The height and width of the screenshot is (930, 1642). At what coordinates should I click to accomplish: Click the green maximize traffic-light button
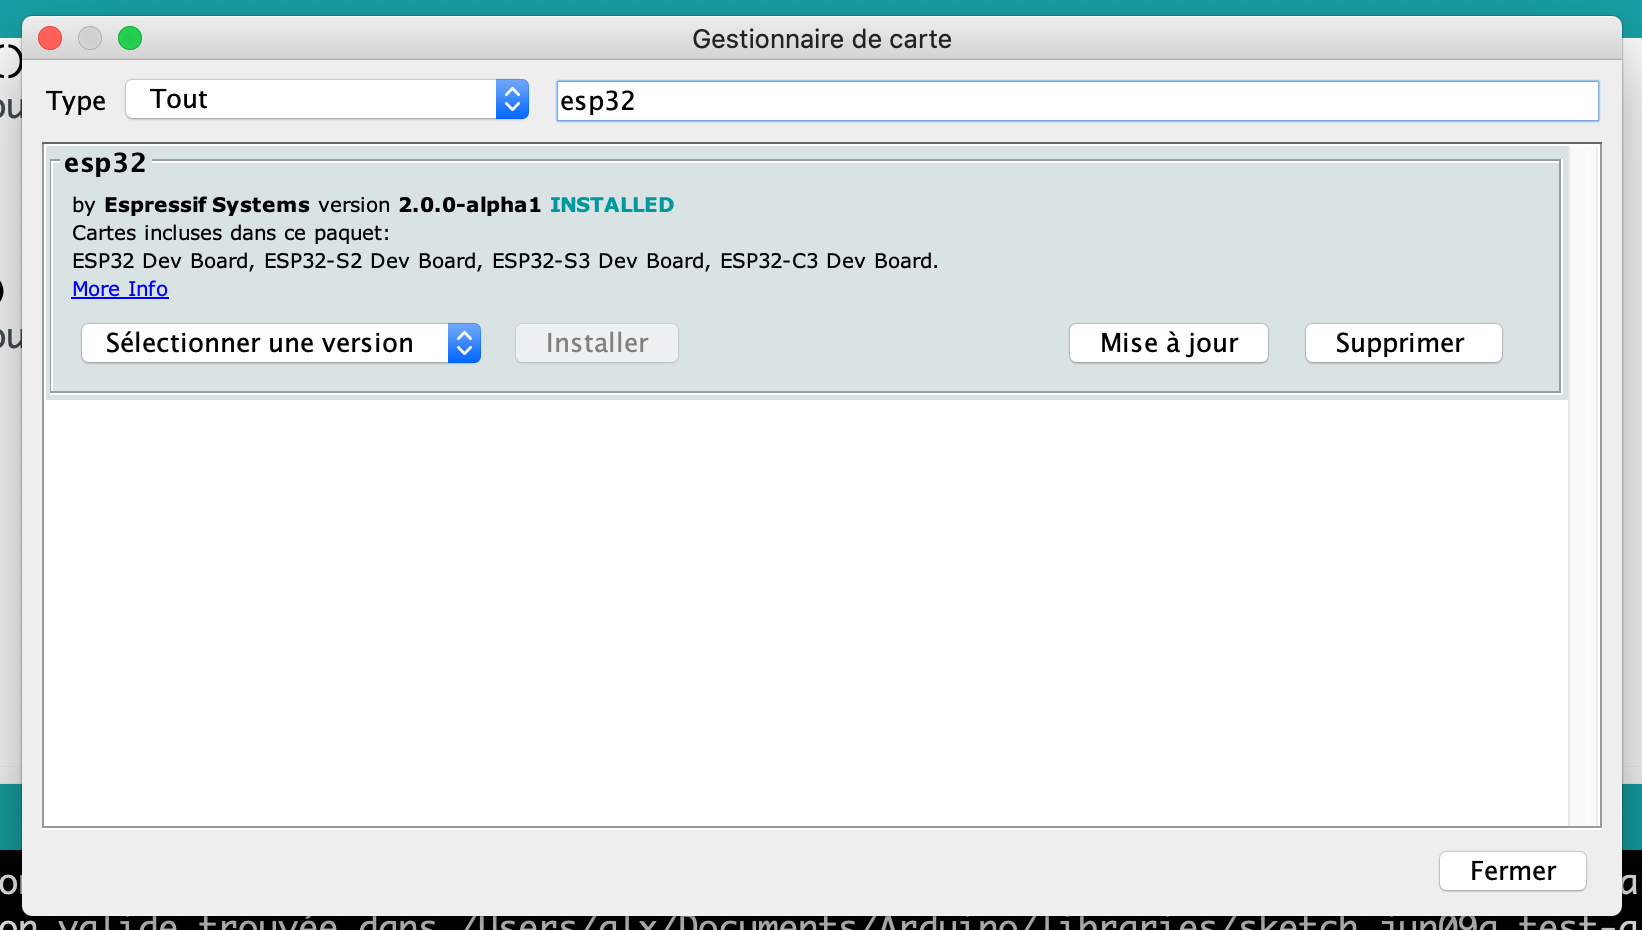coord(129,38)
